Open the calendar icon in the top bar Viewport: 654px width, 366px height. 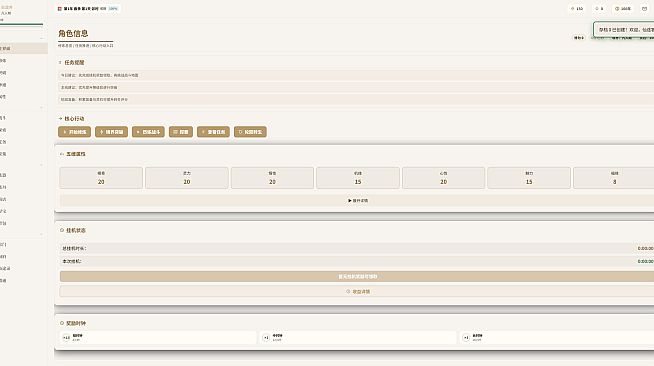point(644,8)
